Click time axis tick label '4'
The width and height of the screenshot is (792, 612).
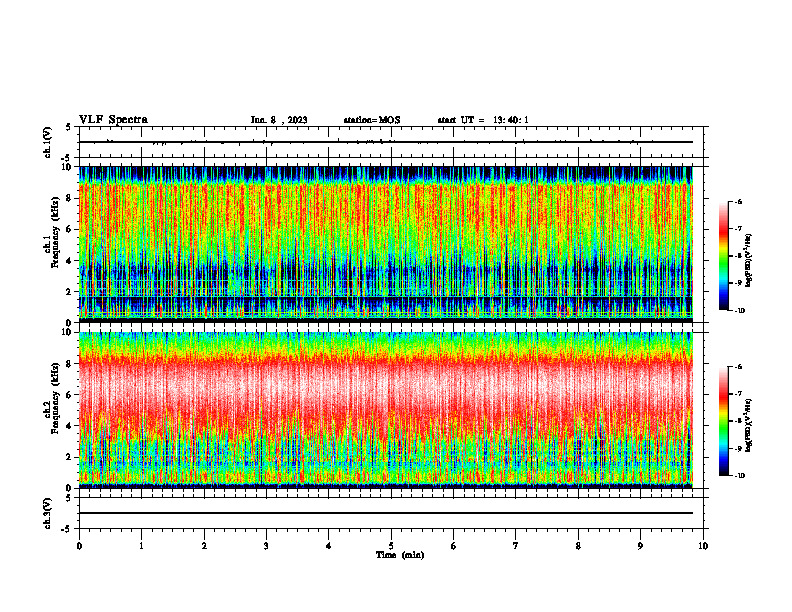coord(329,546)
